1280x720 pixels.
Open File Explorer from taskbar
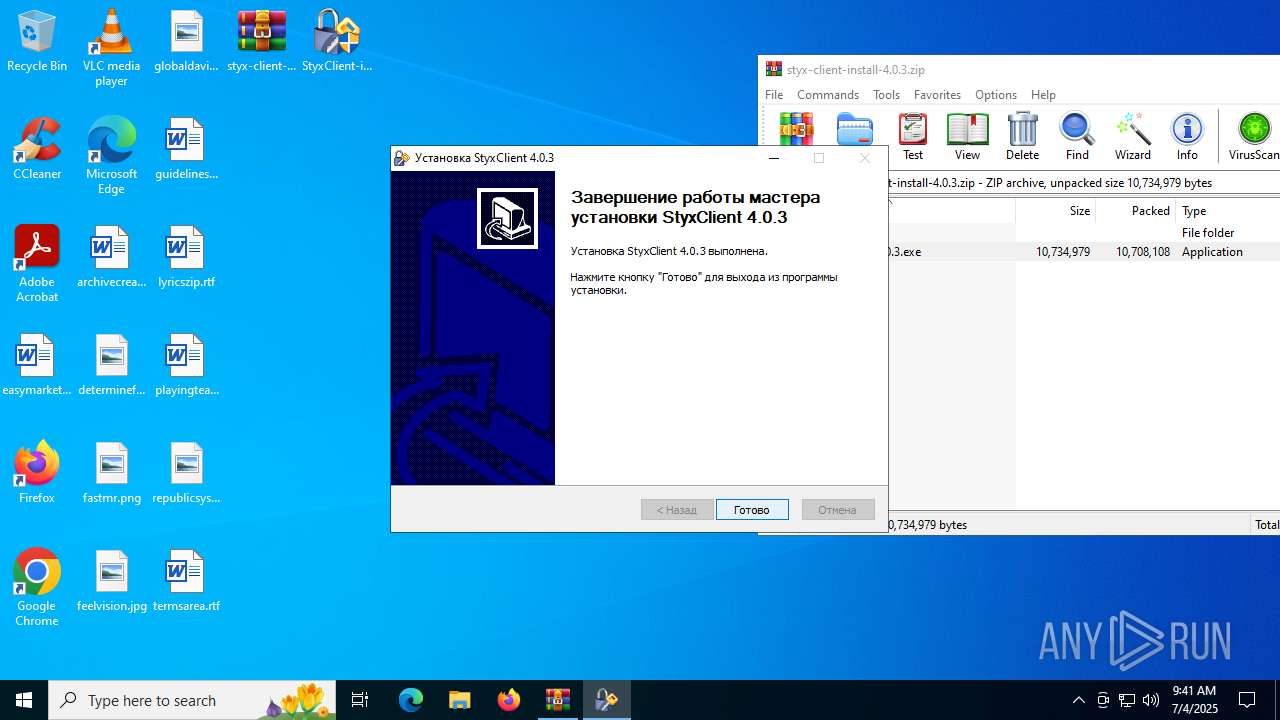[x=460, y=700]
